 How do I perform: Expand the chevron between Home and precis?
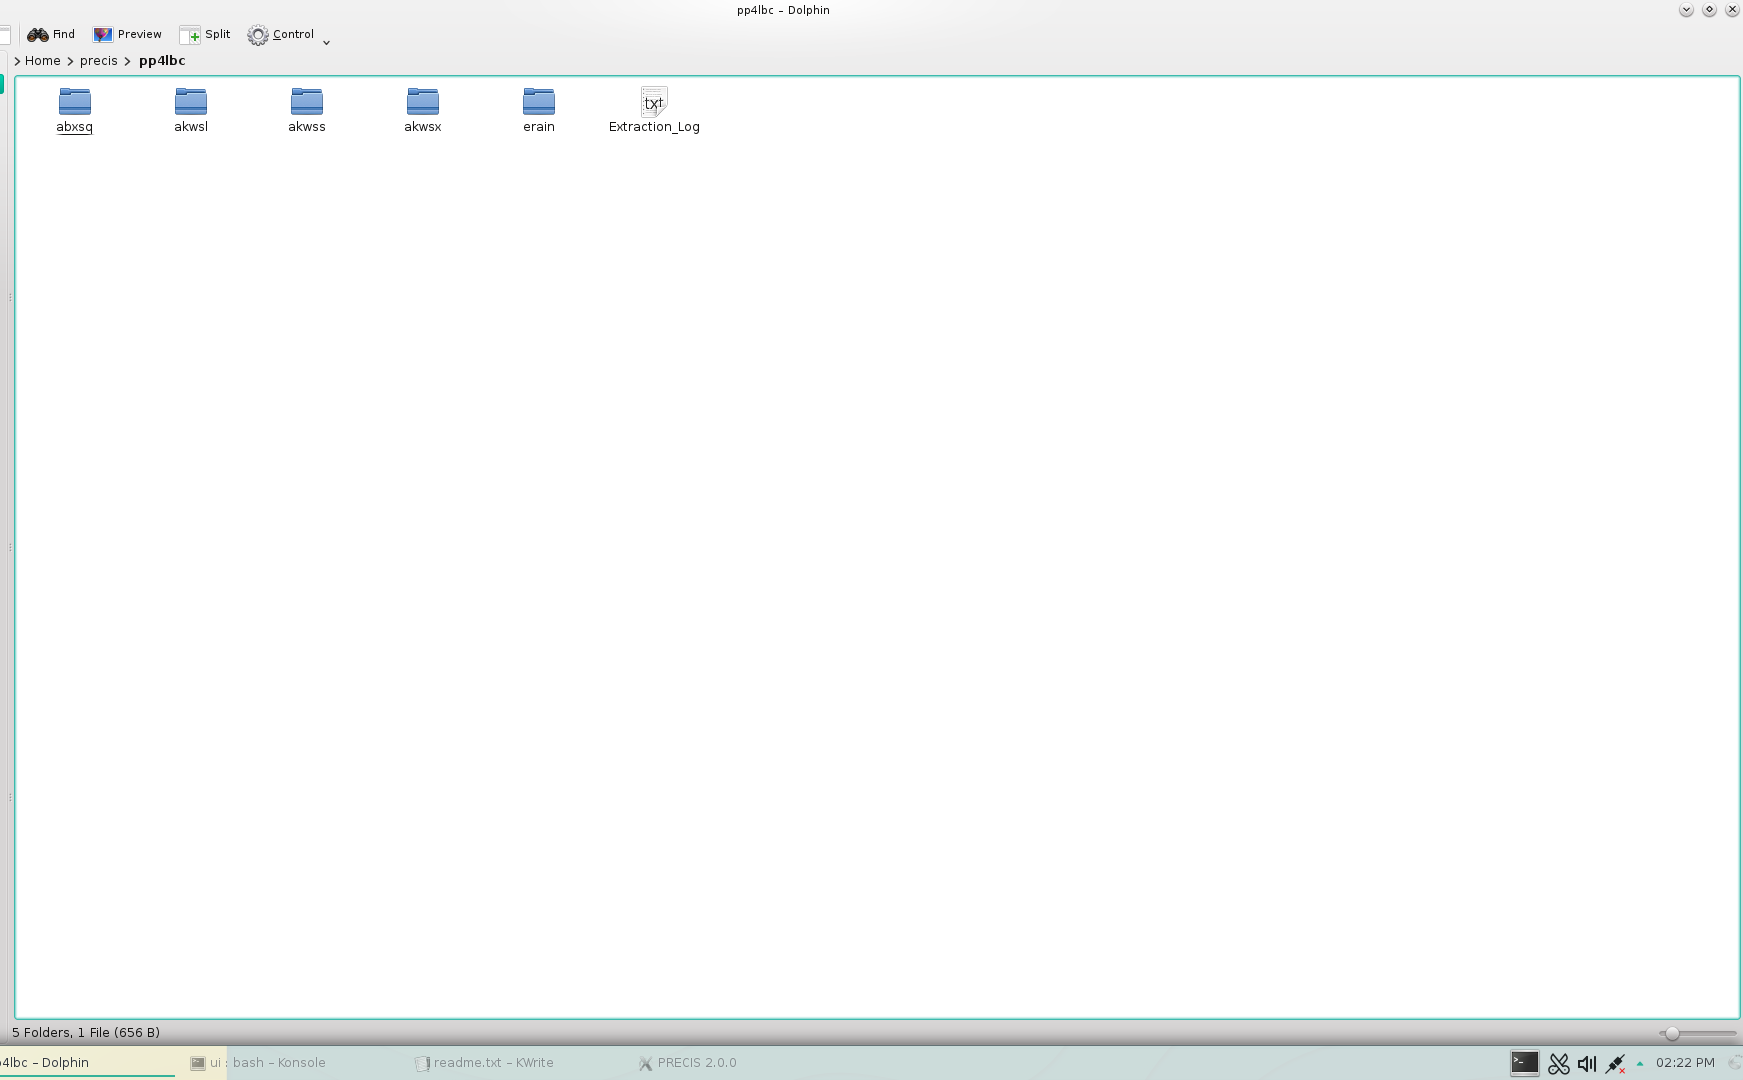70,61
